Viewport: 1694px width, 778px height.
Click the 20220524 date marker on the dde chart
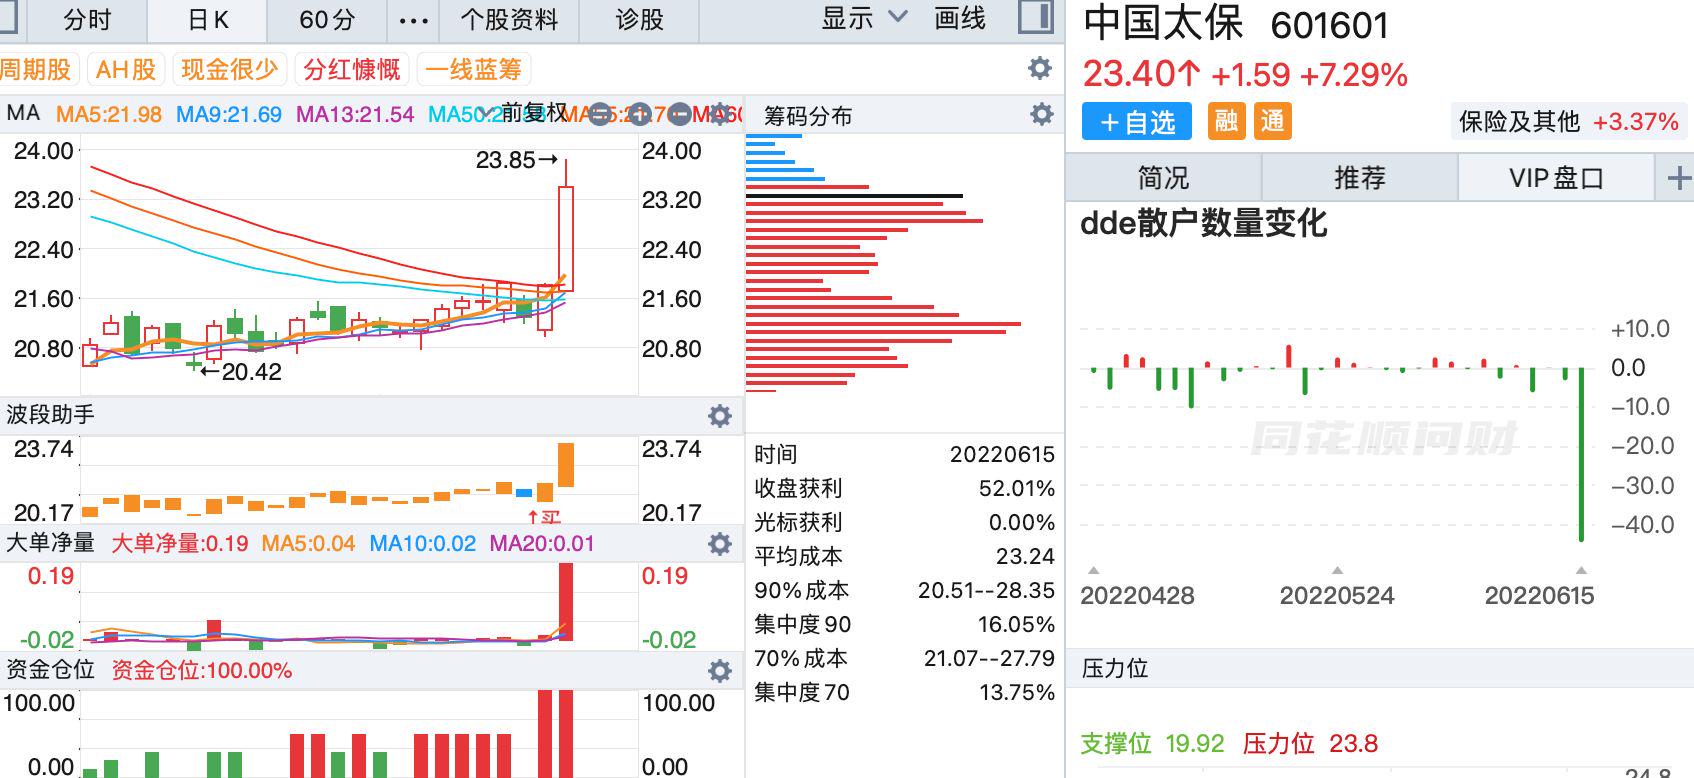(1337, 596)
